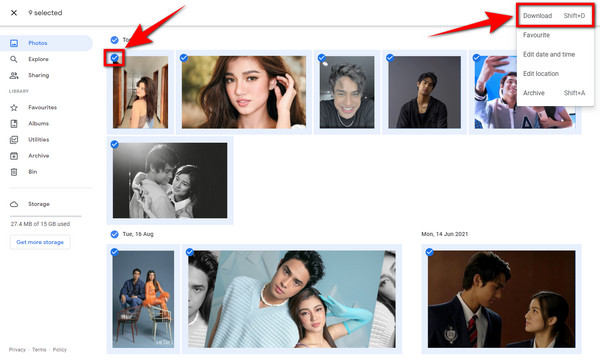Choose Edit date and time from the menu
Image resolution: width=600 pixels, height=361 pixels.
coord(555,54)
